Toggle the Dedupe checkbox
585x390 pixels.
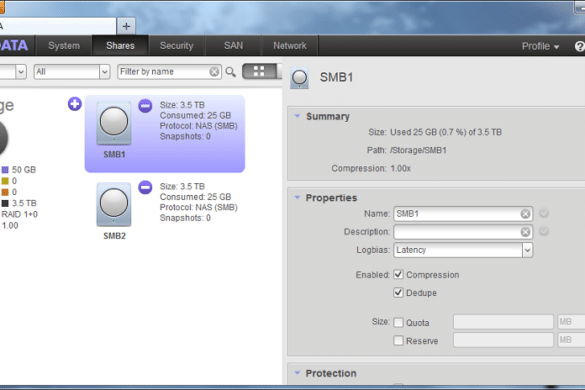(x=398, y=292)
